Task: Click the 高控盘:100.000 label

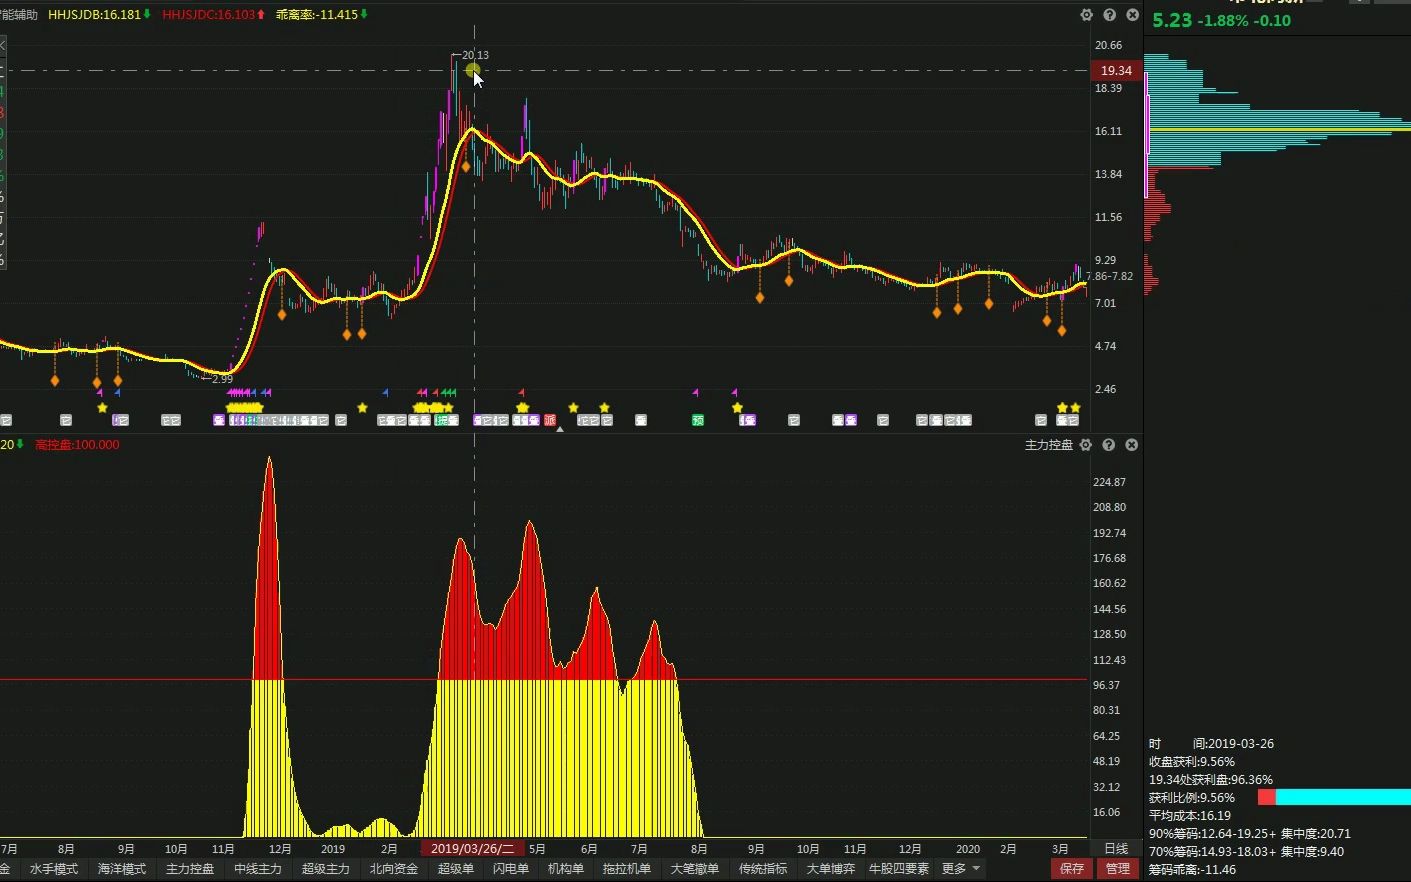Action: pyautogui.click(x=77, y=445)
